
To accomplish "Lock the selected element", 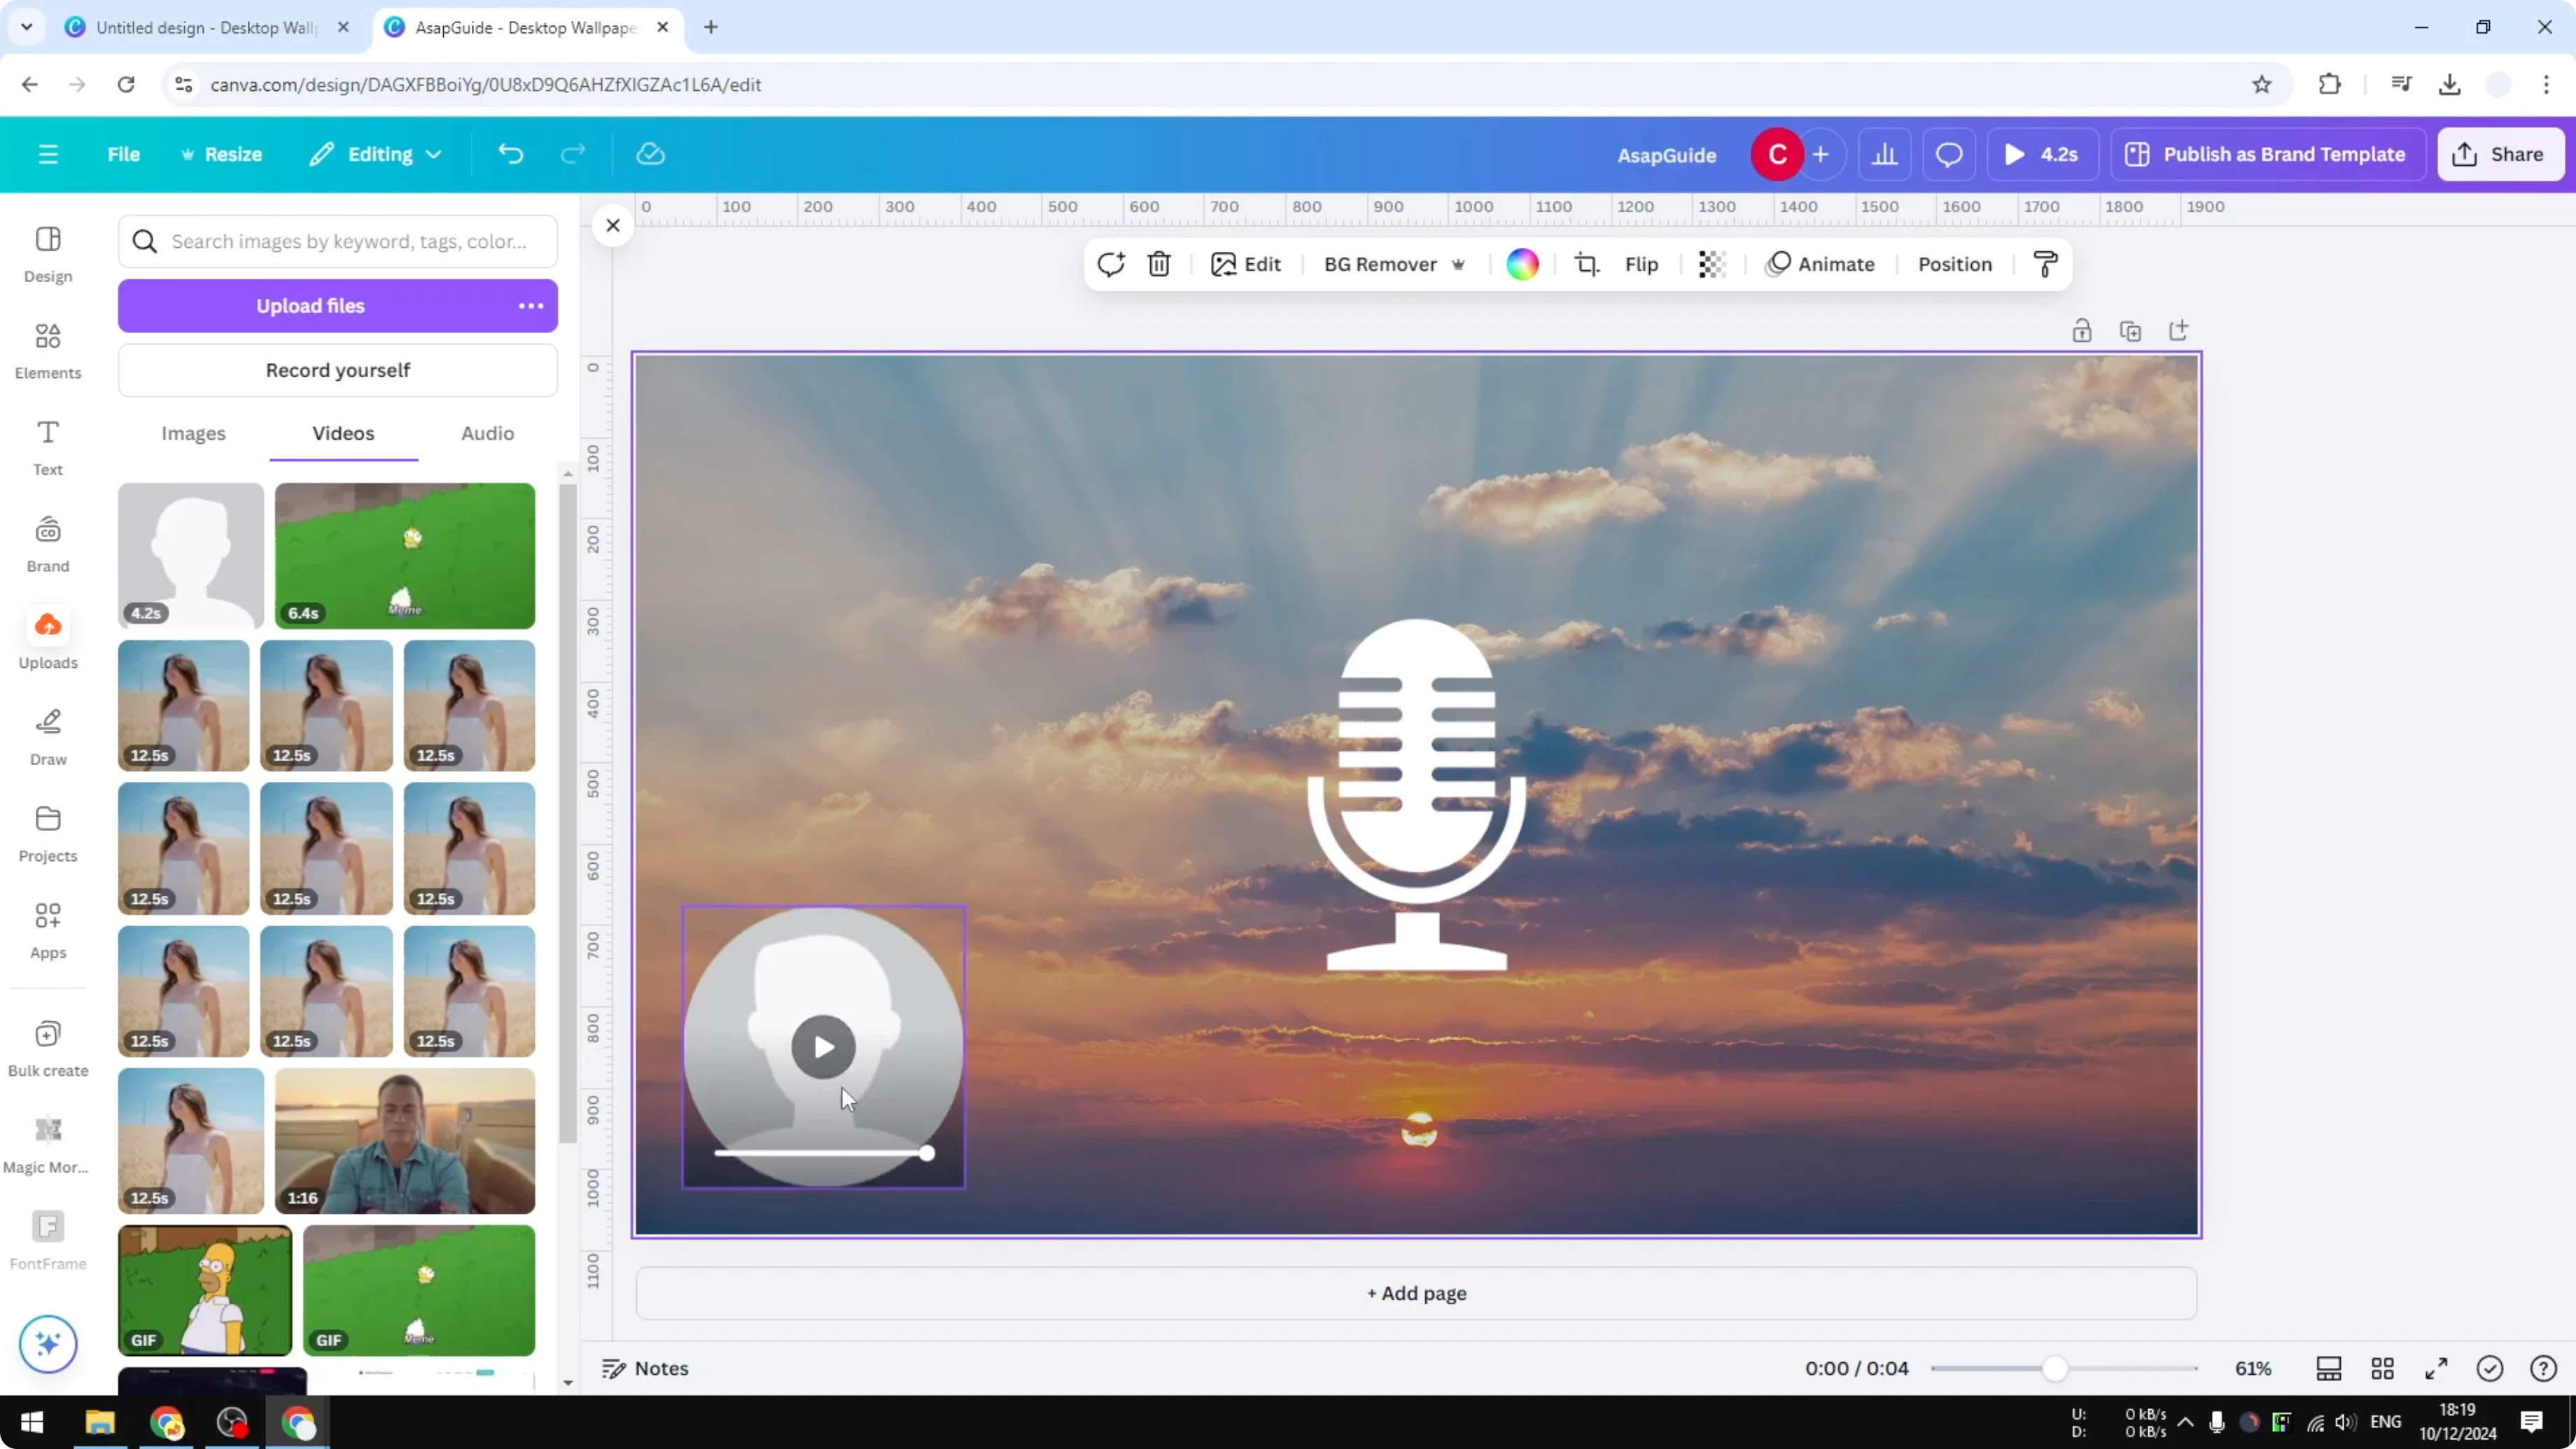I will (2082, 330).
